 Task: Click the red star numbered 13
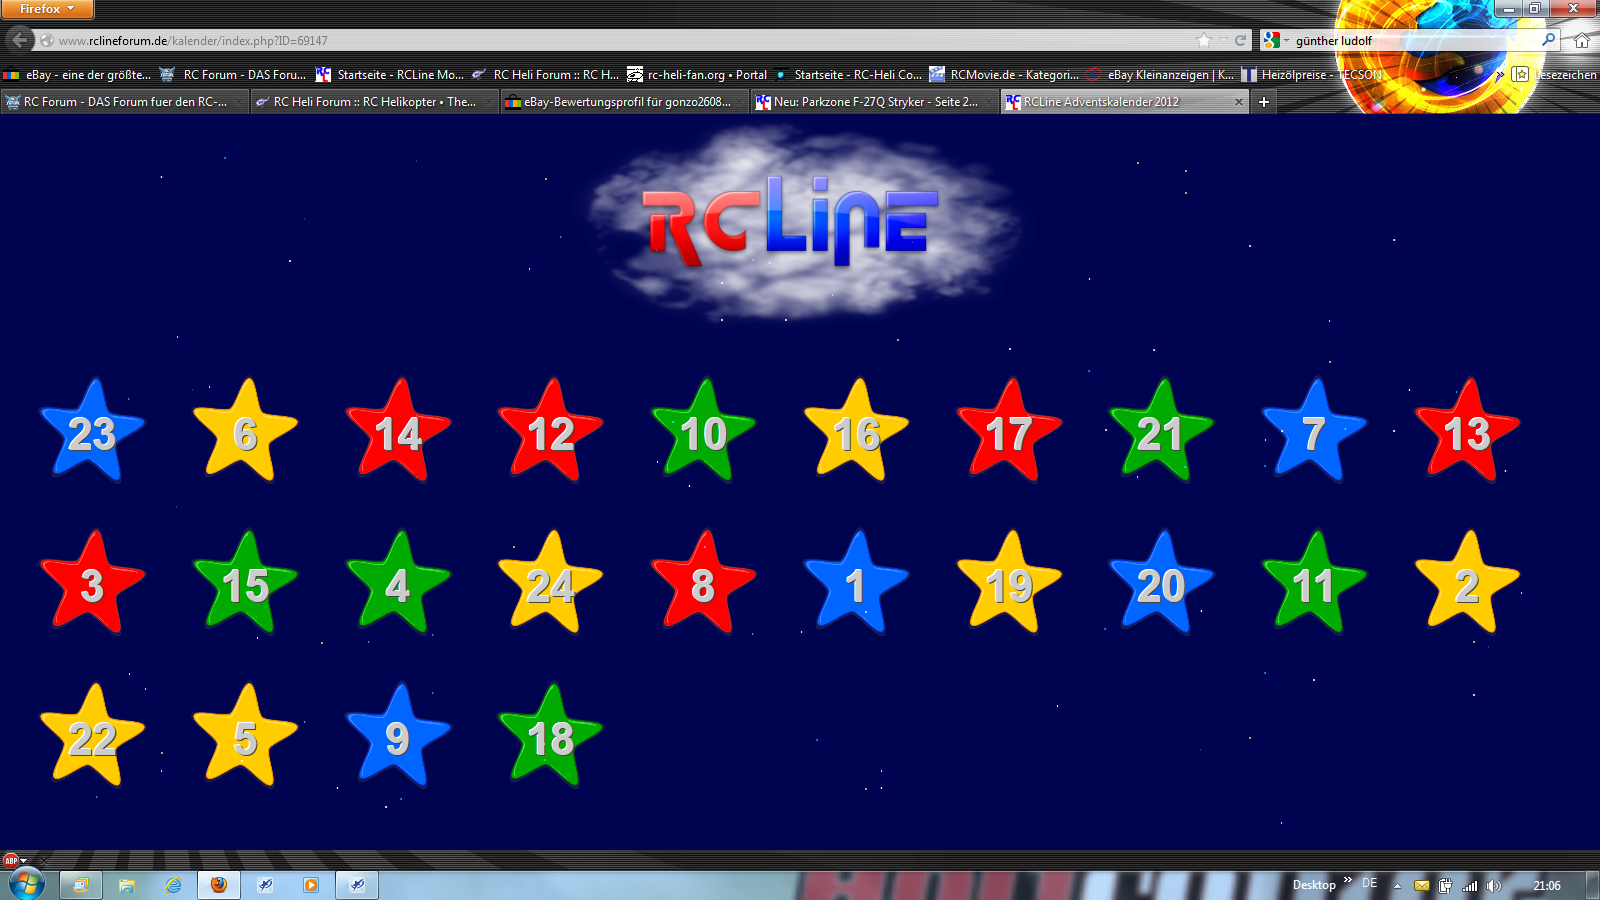click(x=1467, y=433)
